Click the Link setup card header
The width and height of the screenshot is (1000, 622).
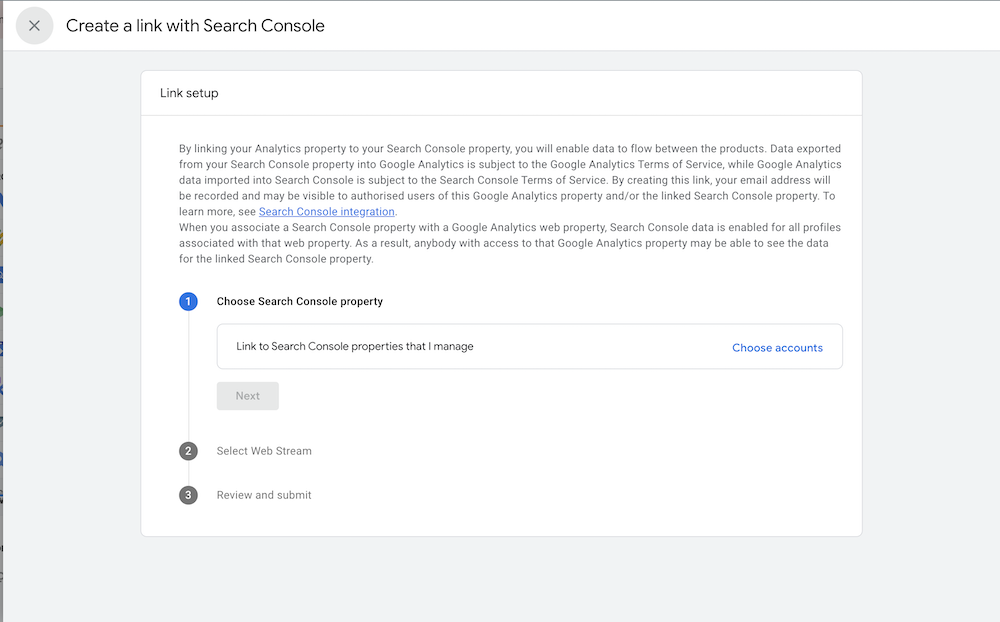(x=189, y=92)
